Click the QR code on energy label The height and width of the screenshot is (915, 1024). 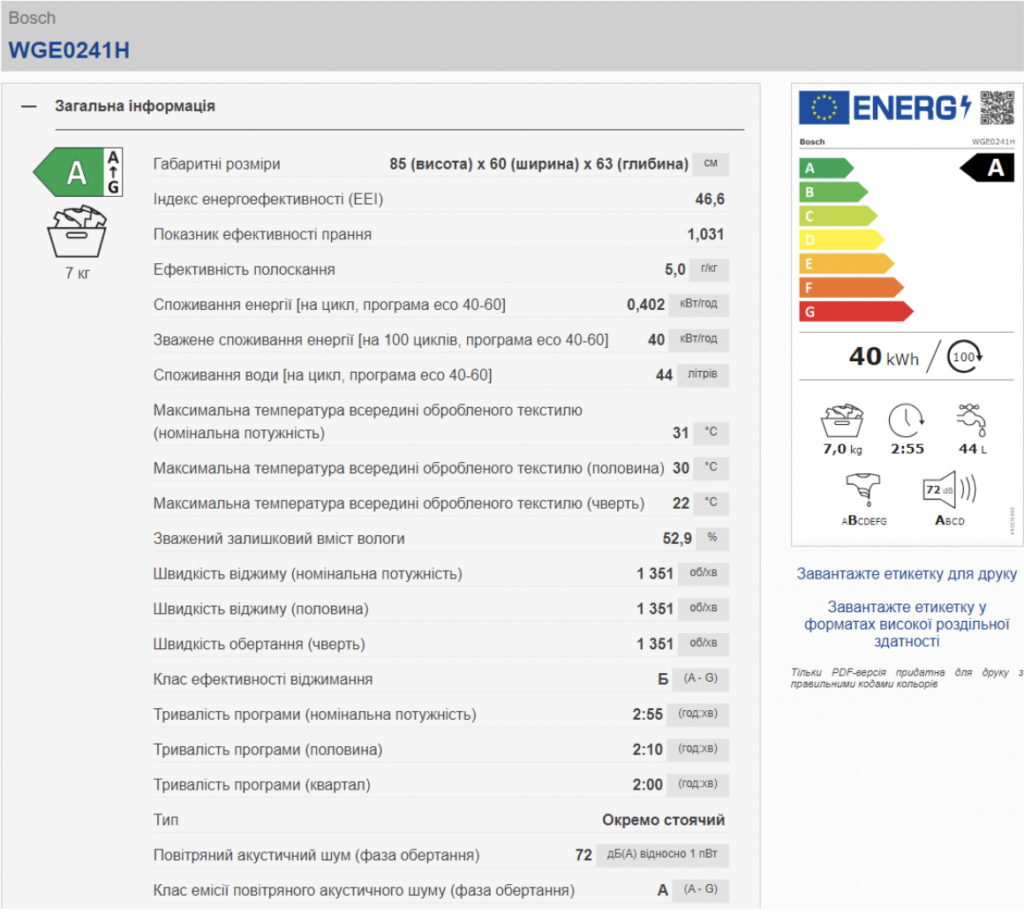pyautogui.click(x=997, y=108)
